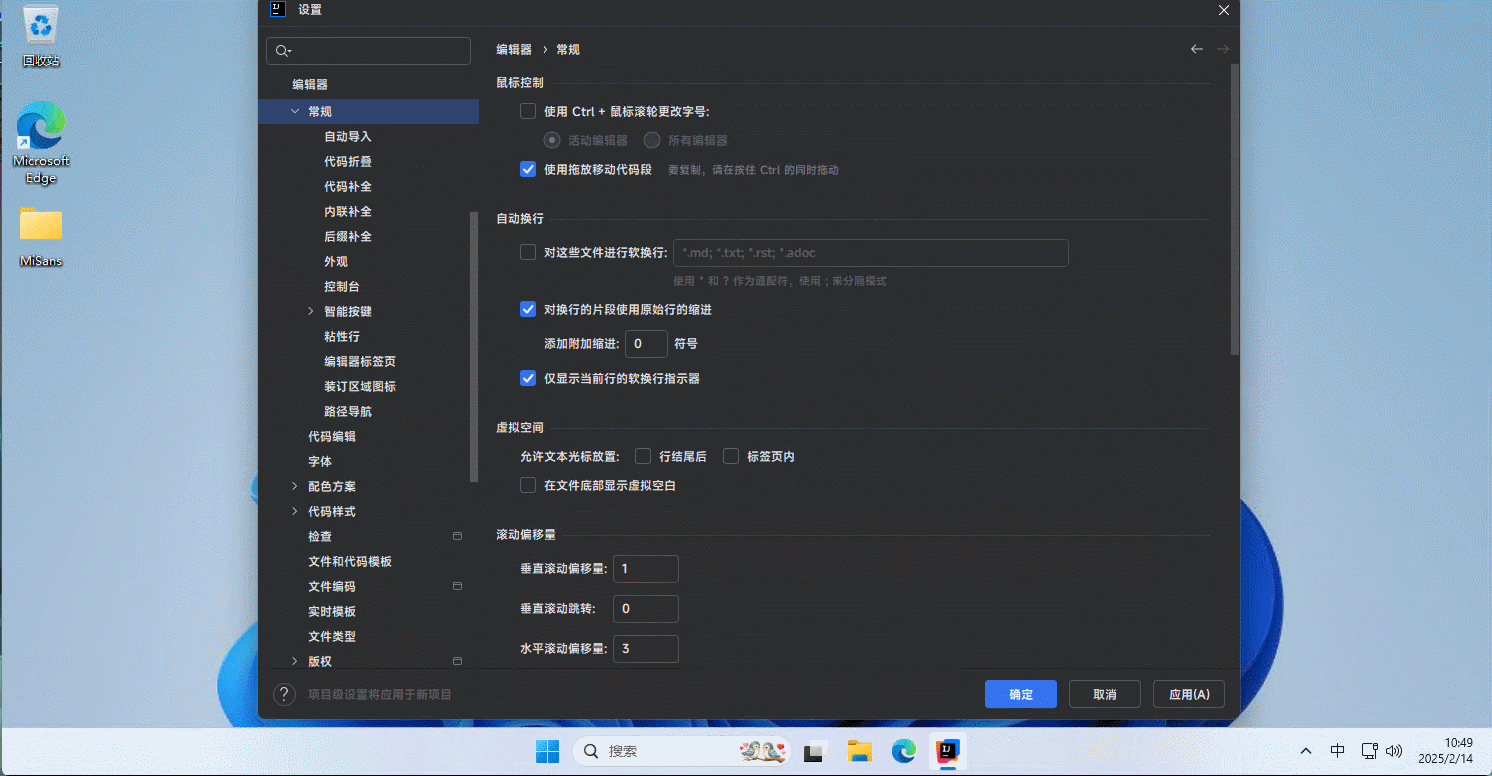The height and width of the screenshot is (776, 1492).
Task: Open Microsoft Edge from the taskbar
Action: [904, 751]
